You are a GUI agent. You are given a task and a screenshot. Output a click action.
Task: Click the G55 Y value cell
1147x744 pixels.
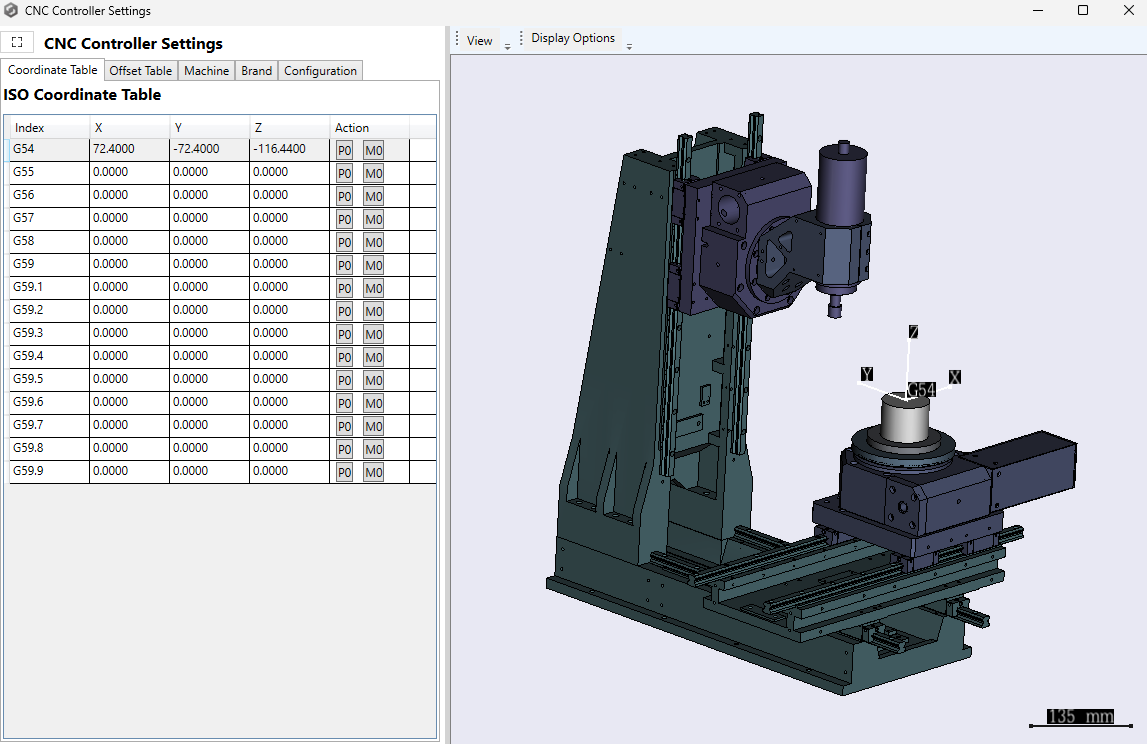209,172
